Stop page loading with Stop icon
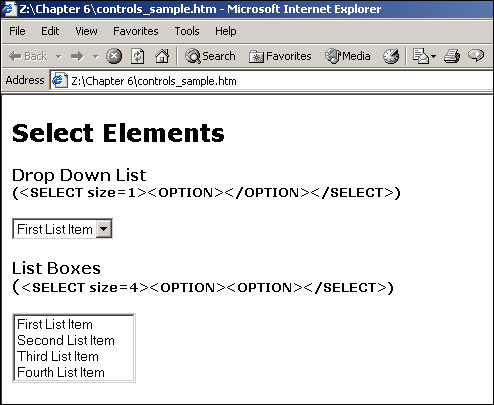 click(114, 56)
